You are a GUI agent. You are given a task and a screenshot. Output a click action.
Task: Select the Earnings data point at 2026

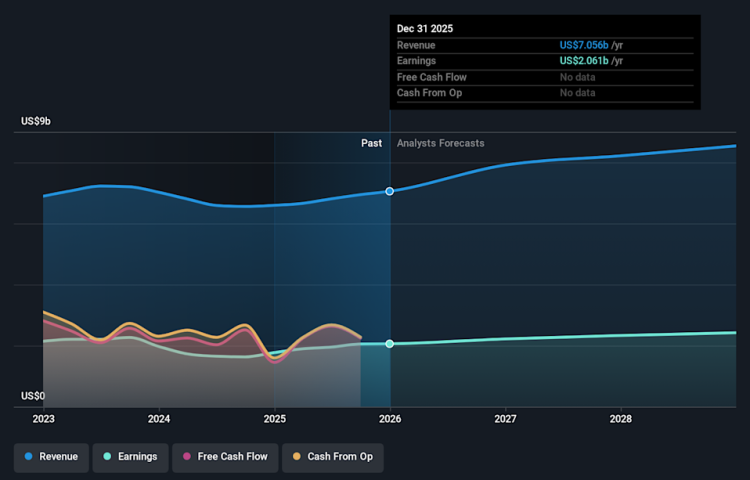click(x=390, y=344)
